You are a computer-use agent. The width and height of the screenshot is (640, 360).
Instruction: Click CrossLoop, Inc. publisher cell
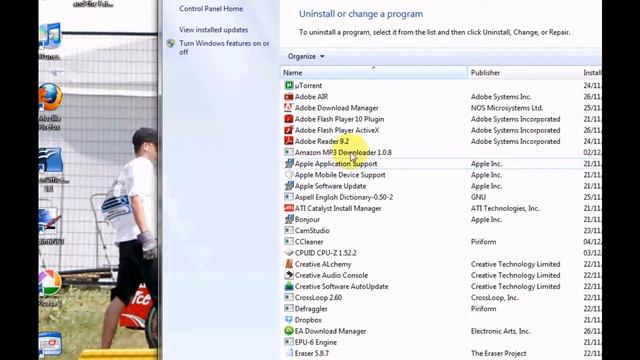coord(495,298)
